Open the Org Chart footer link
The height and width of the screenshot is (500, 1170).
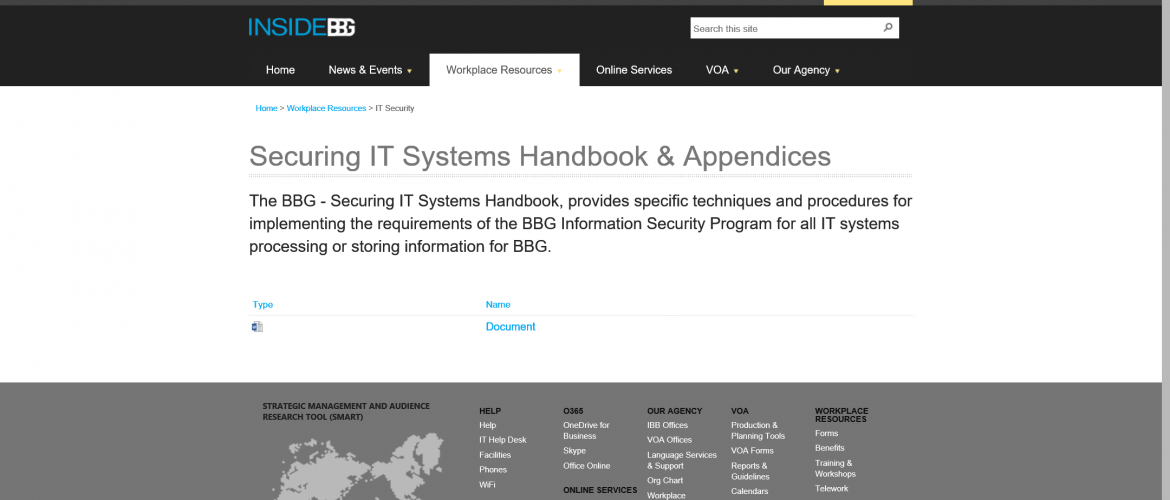pos(665,481)
